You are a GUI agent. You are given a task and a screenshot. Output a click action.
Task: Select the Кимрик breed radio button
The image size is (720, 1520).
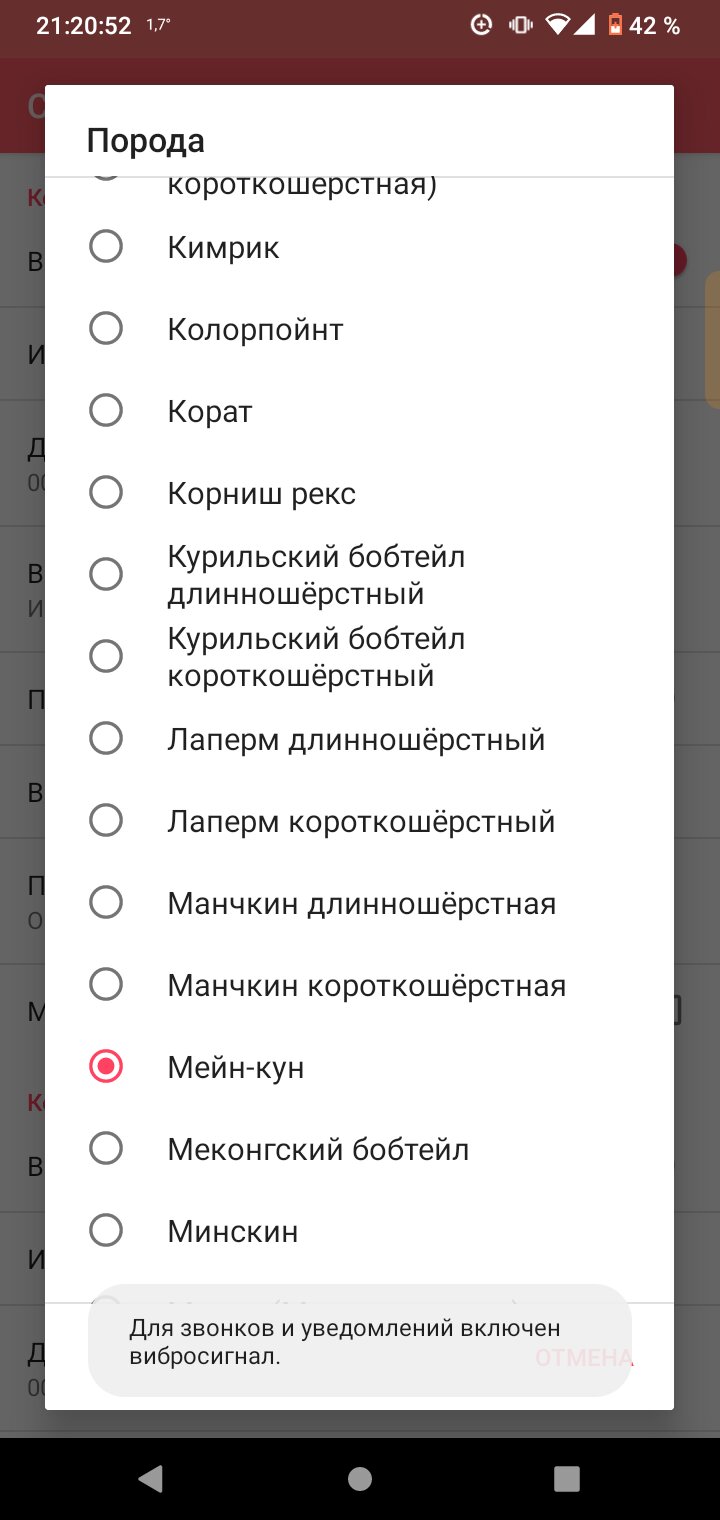coord(106,247)
